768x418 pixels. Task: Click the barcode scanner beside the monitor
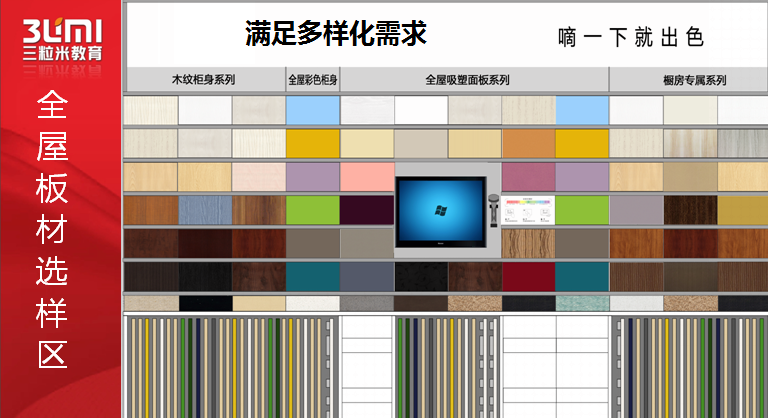[x=492, y=210]
